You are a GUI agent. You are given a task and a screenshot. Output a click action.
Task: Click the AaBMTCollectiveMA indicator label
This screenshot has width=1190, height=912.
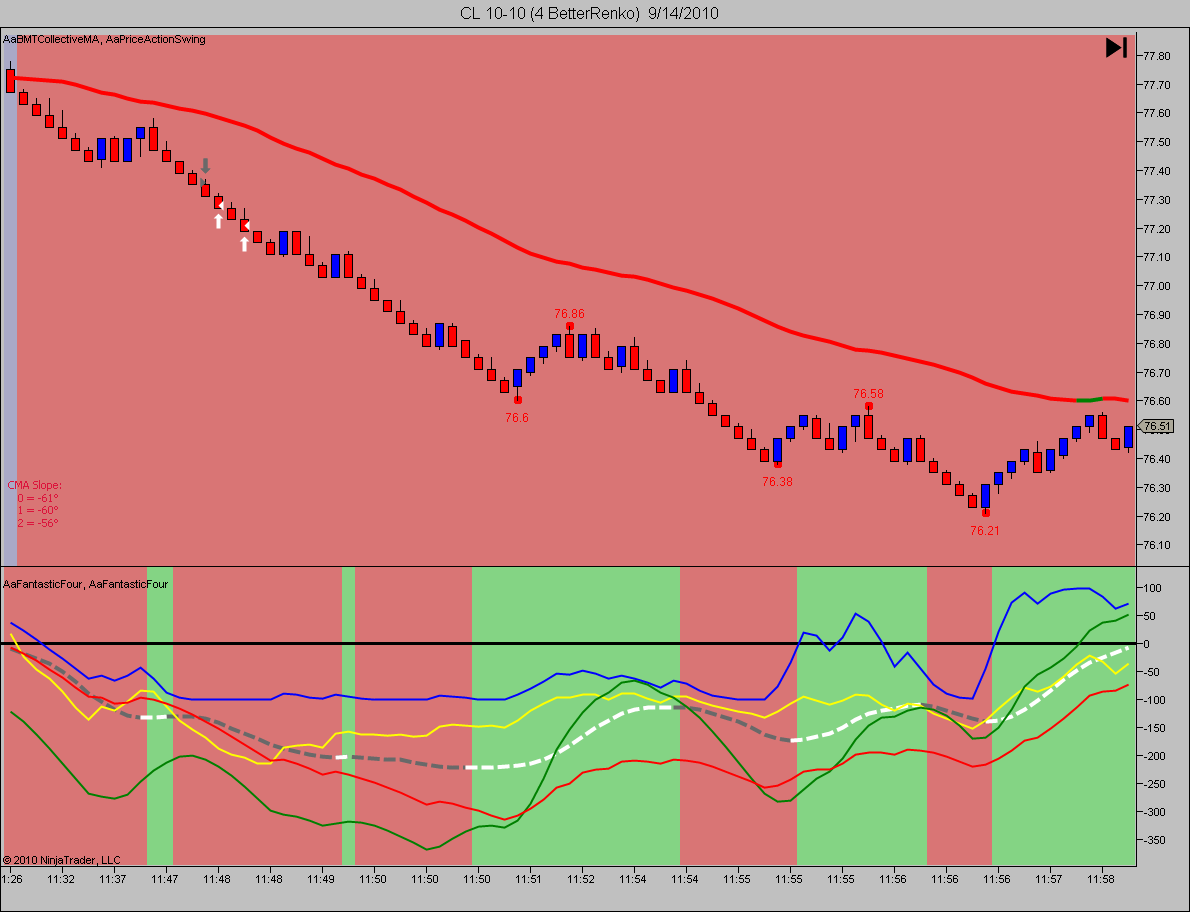coord(51,39)
